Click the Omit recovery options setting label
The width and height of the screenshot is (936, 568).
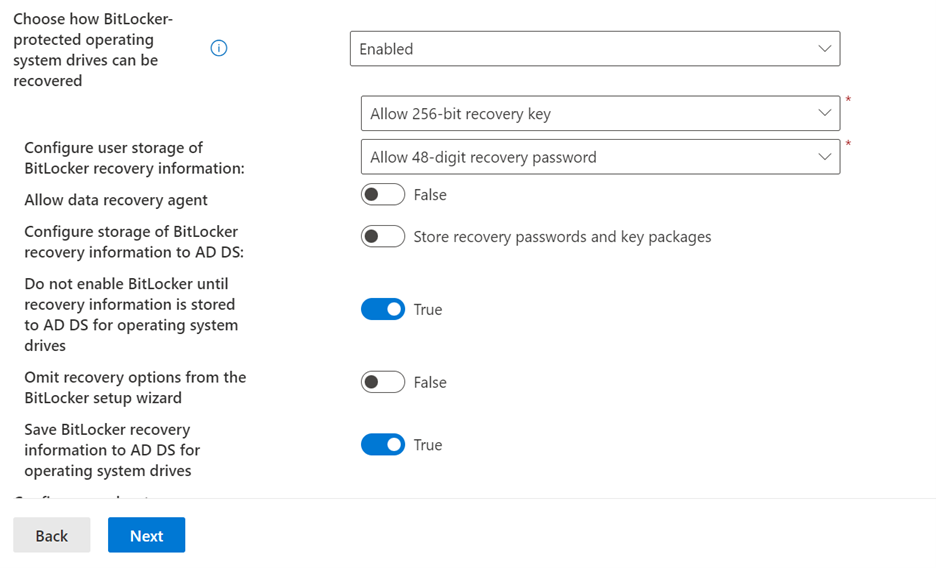pyautogui.click(x=135, y=387)
